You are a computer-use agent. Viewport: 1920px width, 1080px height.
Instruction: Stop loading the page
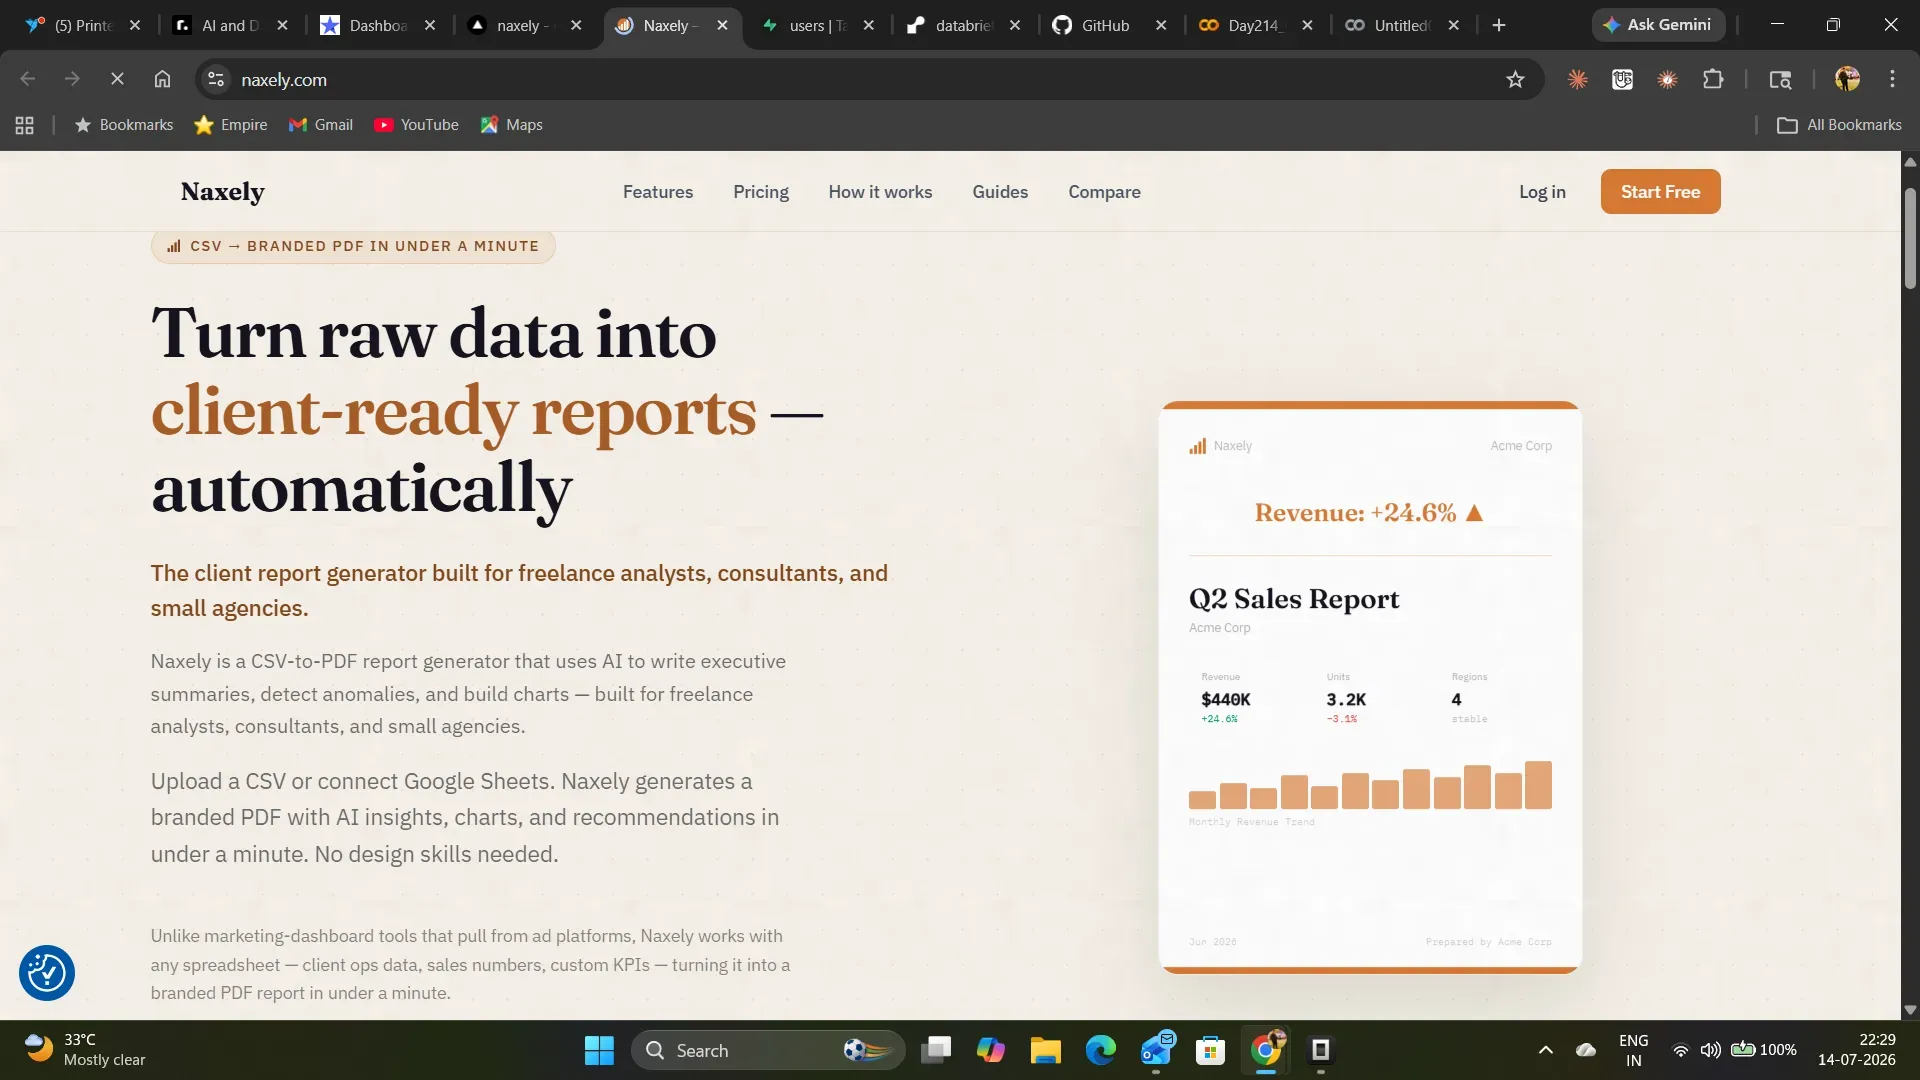click(117, 79)
